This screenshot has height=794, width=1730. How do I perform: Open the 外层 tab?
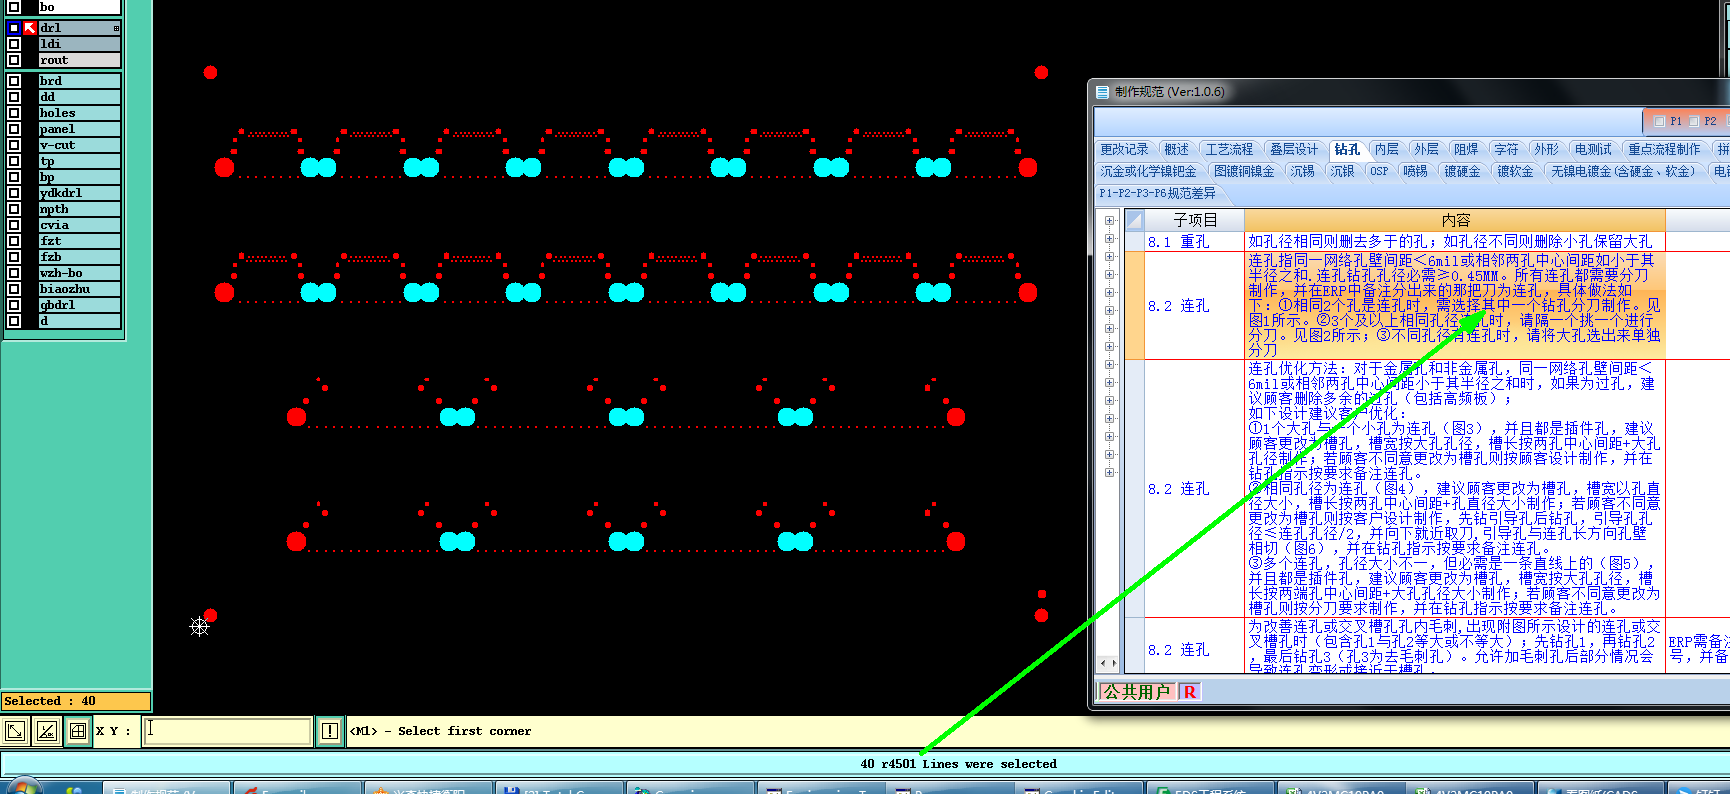coord(1427,149)
